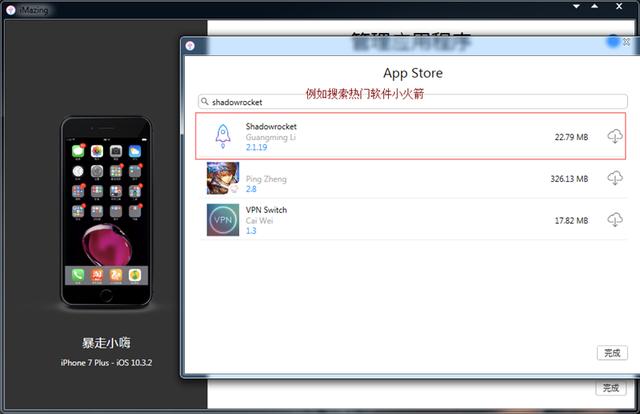The width and height of the screenshot is (640, 414).
Task: Download the Ping Zheng game via cloud icon
Action: 615,178
